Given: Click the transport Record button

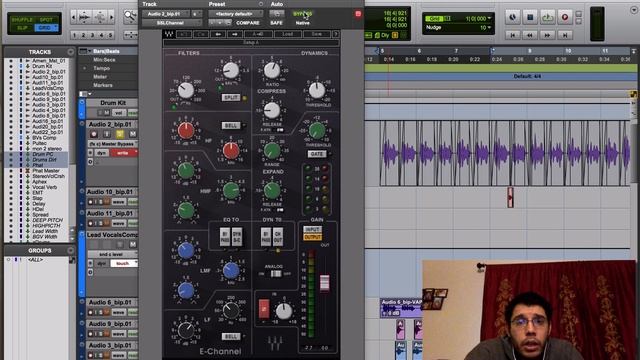Looking at the screenshot, I should point(564,17).
